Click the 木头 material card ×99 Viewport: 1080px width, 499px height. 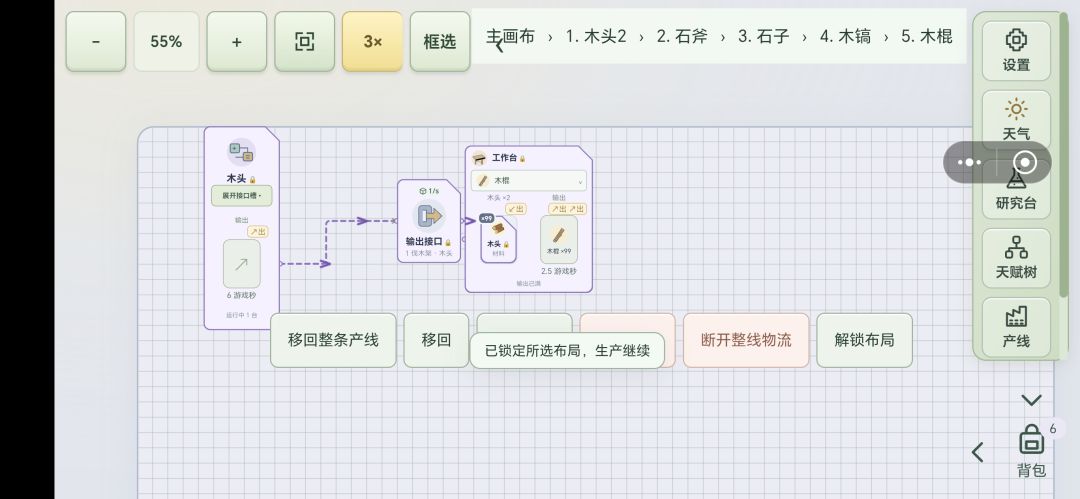pos(499,238)
